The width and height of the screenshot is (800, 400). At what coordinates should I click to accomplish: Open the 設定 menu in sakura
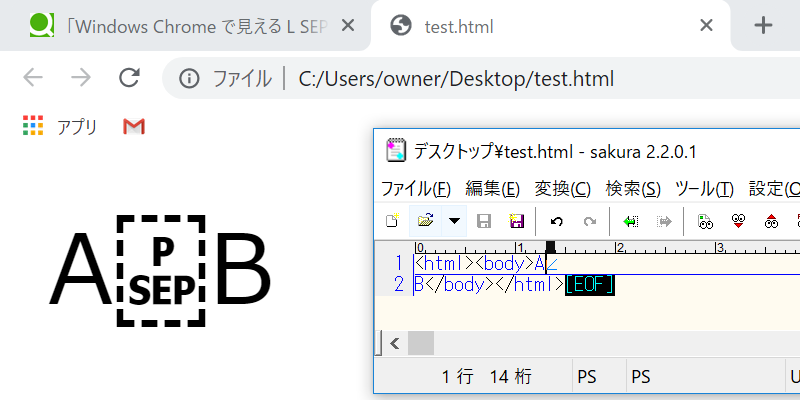click(774, 189)
